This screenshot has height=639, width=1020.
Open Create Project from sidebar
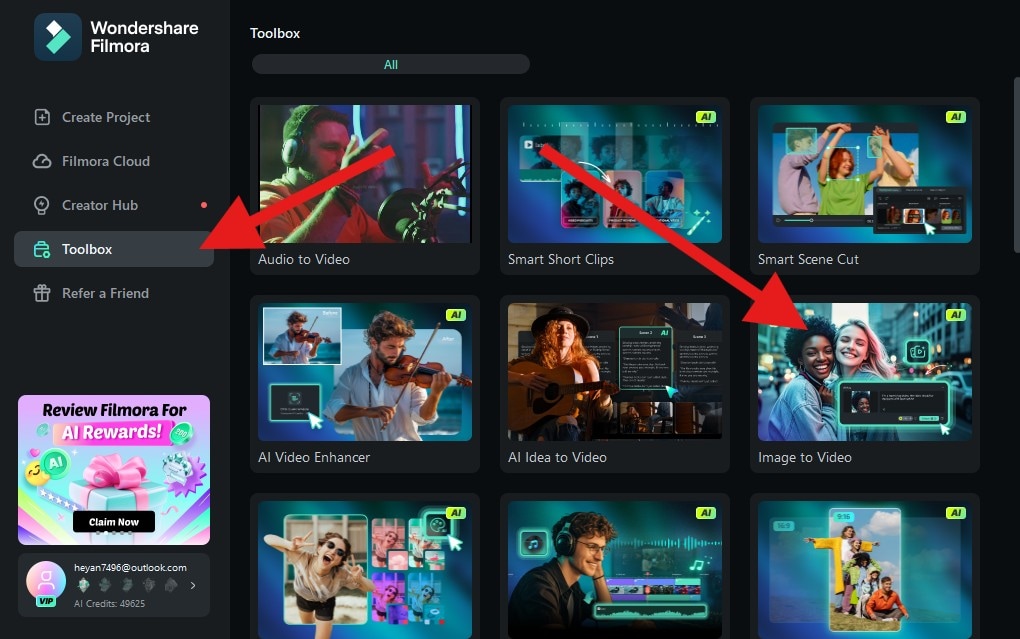click(x=114, y=117)
